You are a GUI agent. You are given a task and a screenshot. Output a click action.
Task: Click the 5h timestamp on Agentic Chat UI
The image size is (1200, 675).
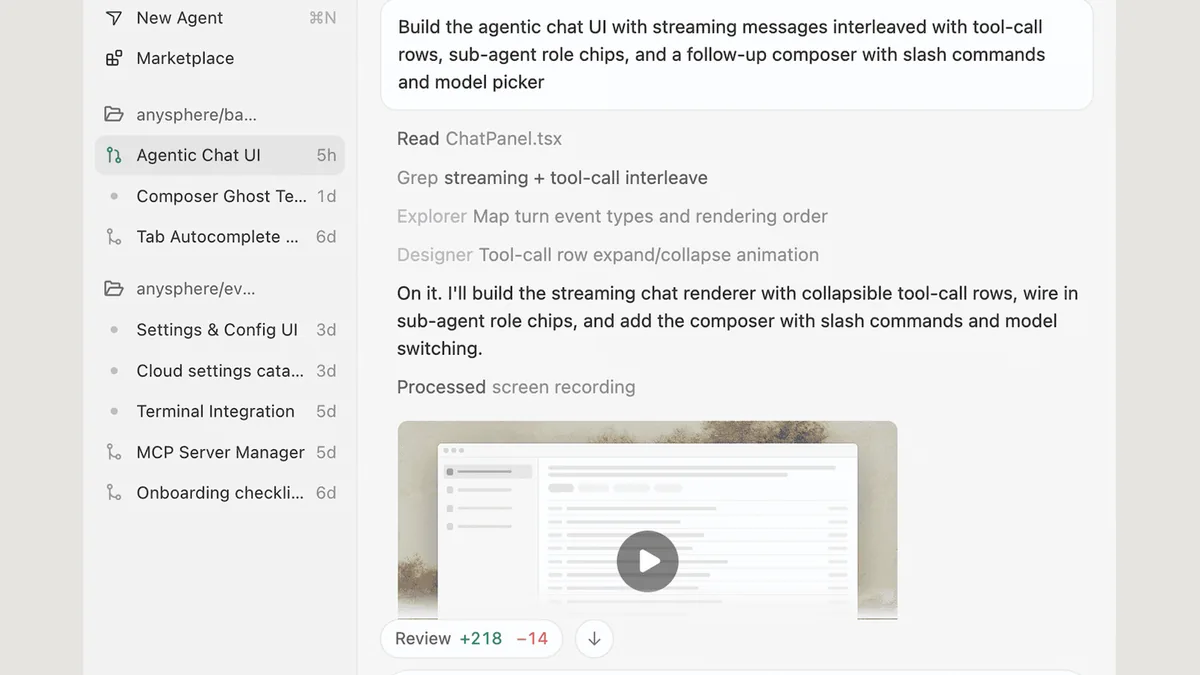[x=326, y=155]
